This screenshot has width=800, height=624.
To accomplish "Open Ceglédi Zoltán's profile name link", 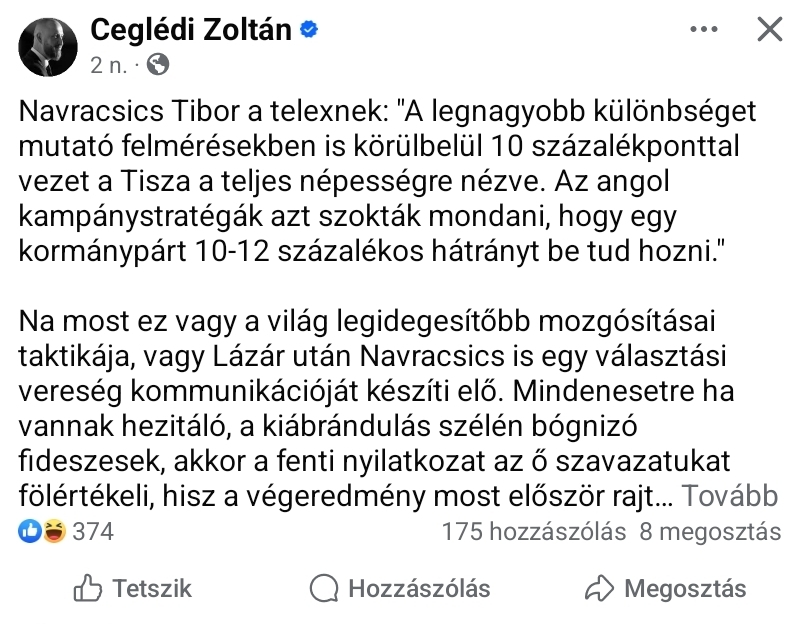I will pyautogui.click(x=191, y=30).
